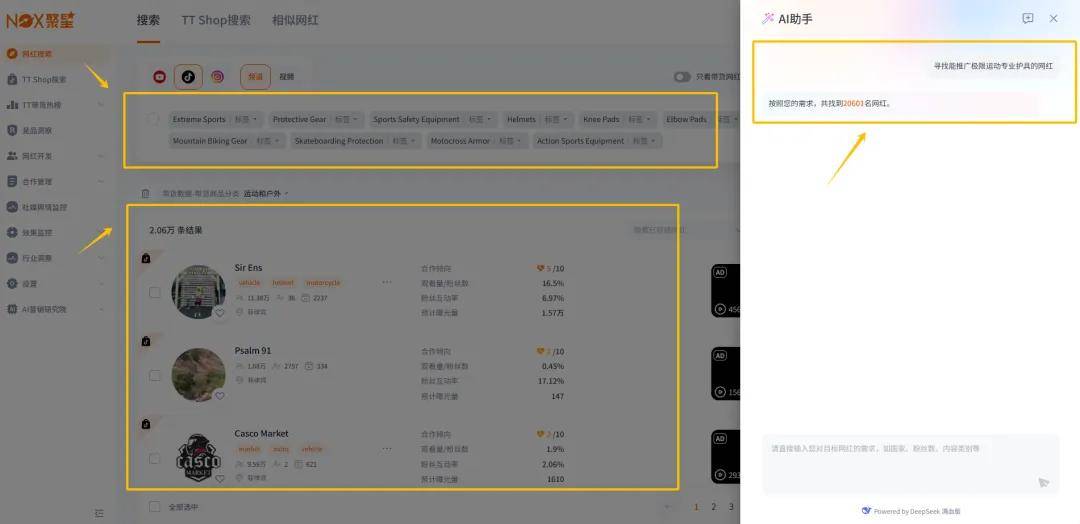The height and width of the screenshot is (524, 1080).
Task: Click the send icon in AI assistant
Action: point(1043,482)
